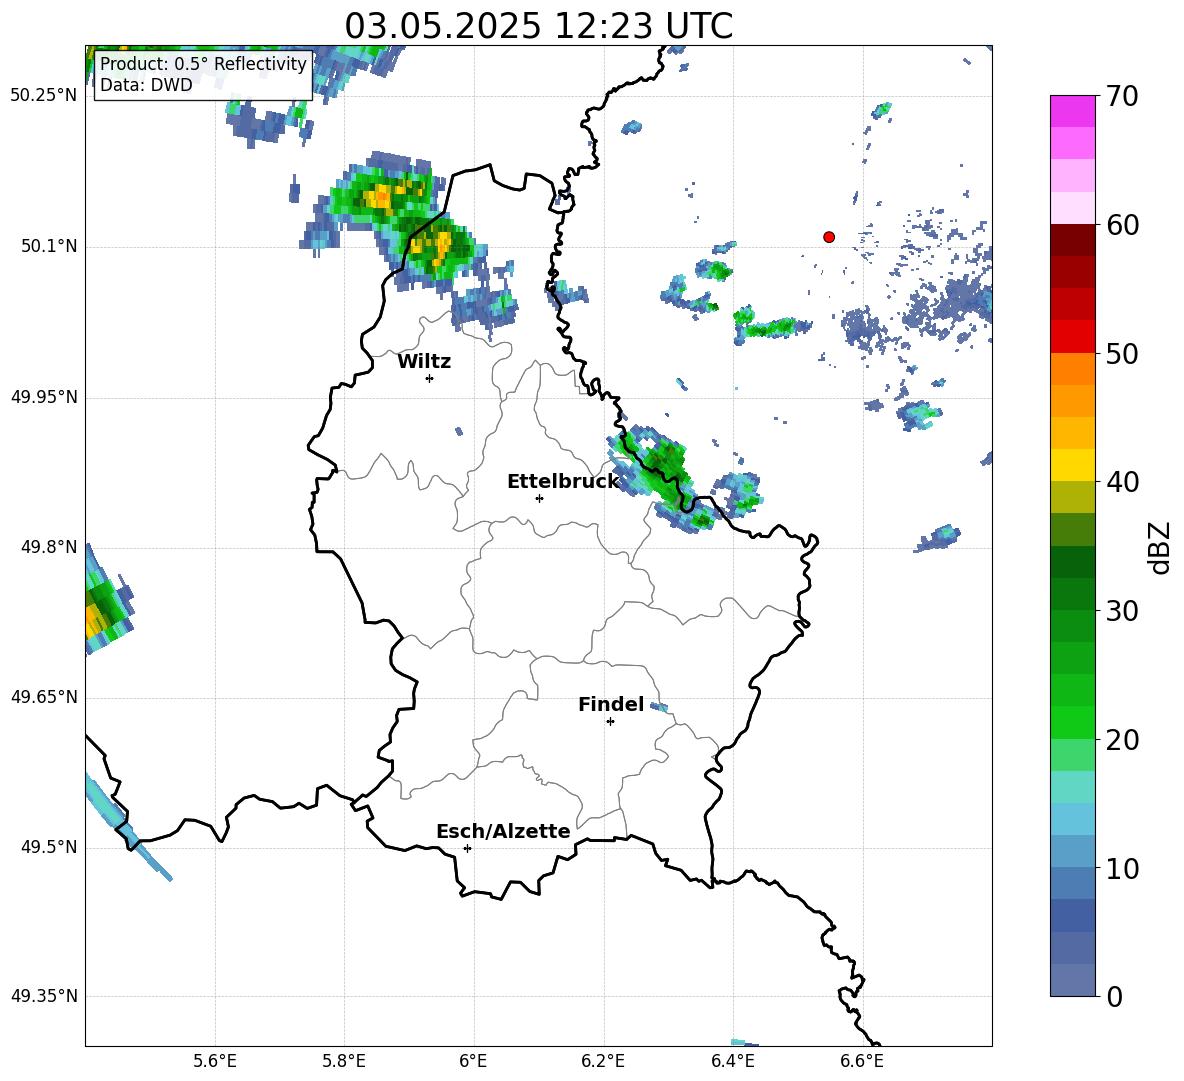Click the '49.5°N' latitude label
Viewport: 1184px width, 1081px height.
coord(49,847)
